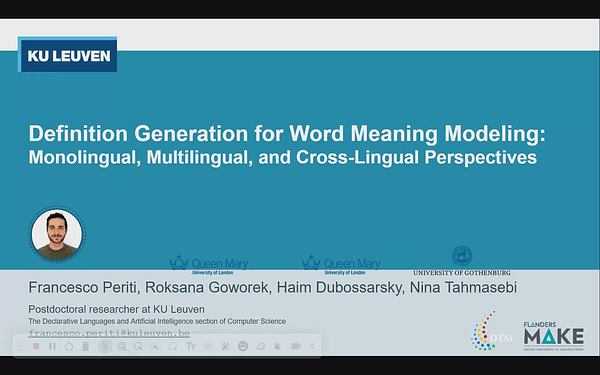Stop the recording with the red square
This screenshot has width=600, height=375.
36,346
